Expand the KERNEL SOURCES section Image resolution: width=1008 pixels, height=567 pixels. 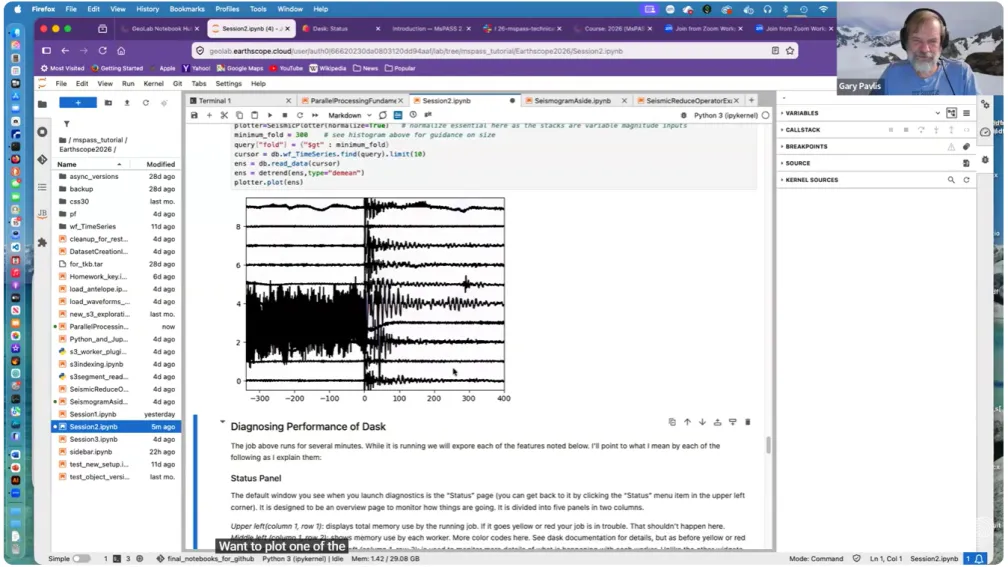coord(809,180)
